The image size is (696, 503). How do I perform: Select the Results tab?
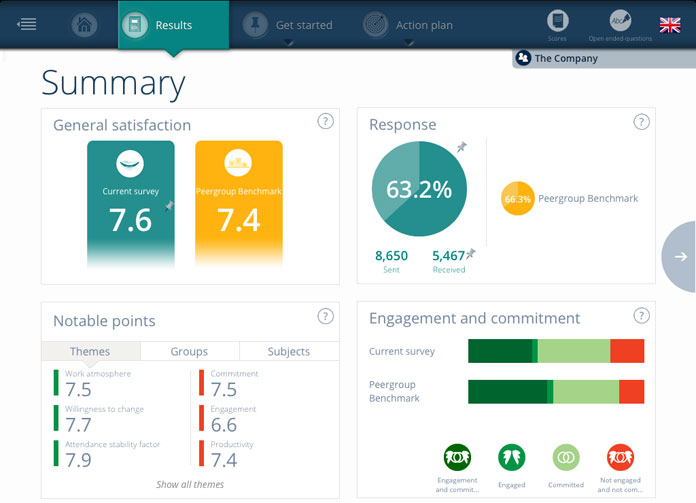click(174, 25)
